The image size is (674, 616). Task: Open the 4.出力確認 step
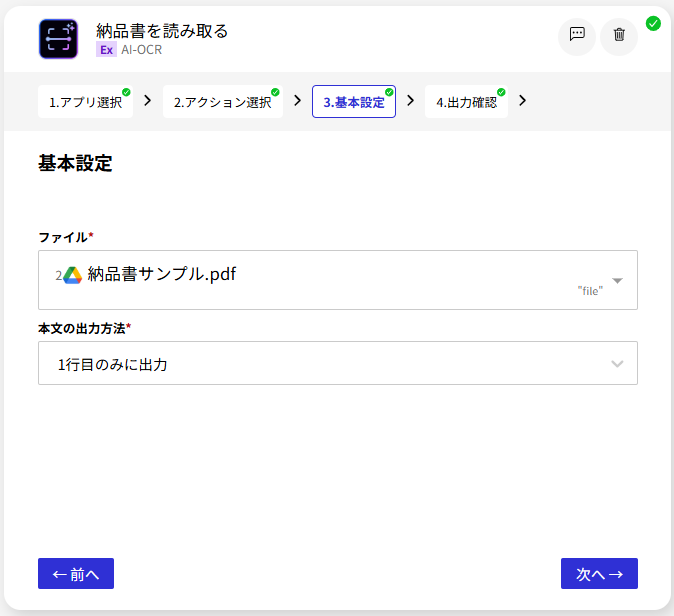click(466, 102)
